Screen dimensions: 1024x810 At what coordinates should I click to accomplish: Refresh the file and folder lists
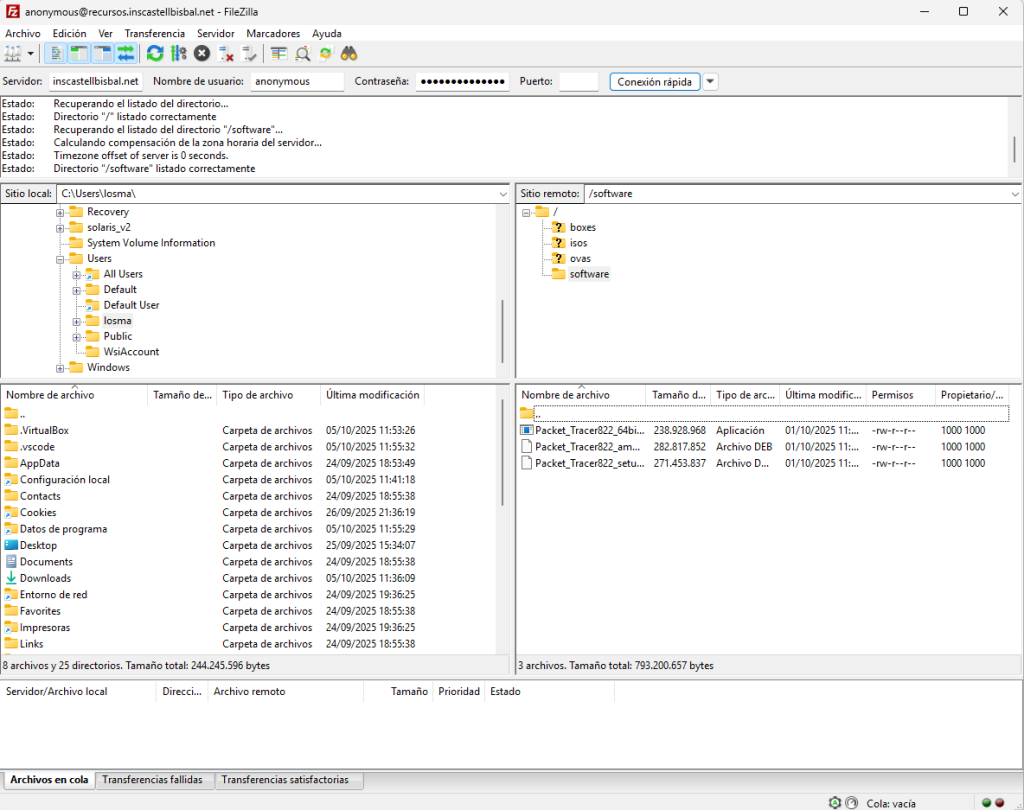(155, 53)
